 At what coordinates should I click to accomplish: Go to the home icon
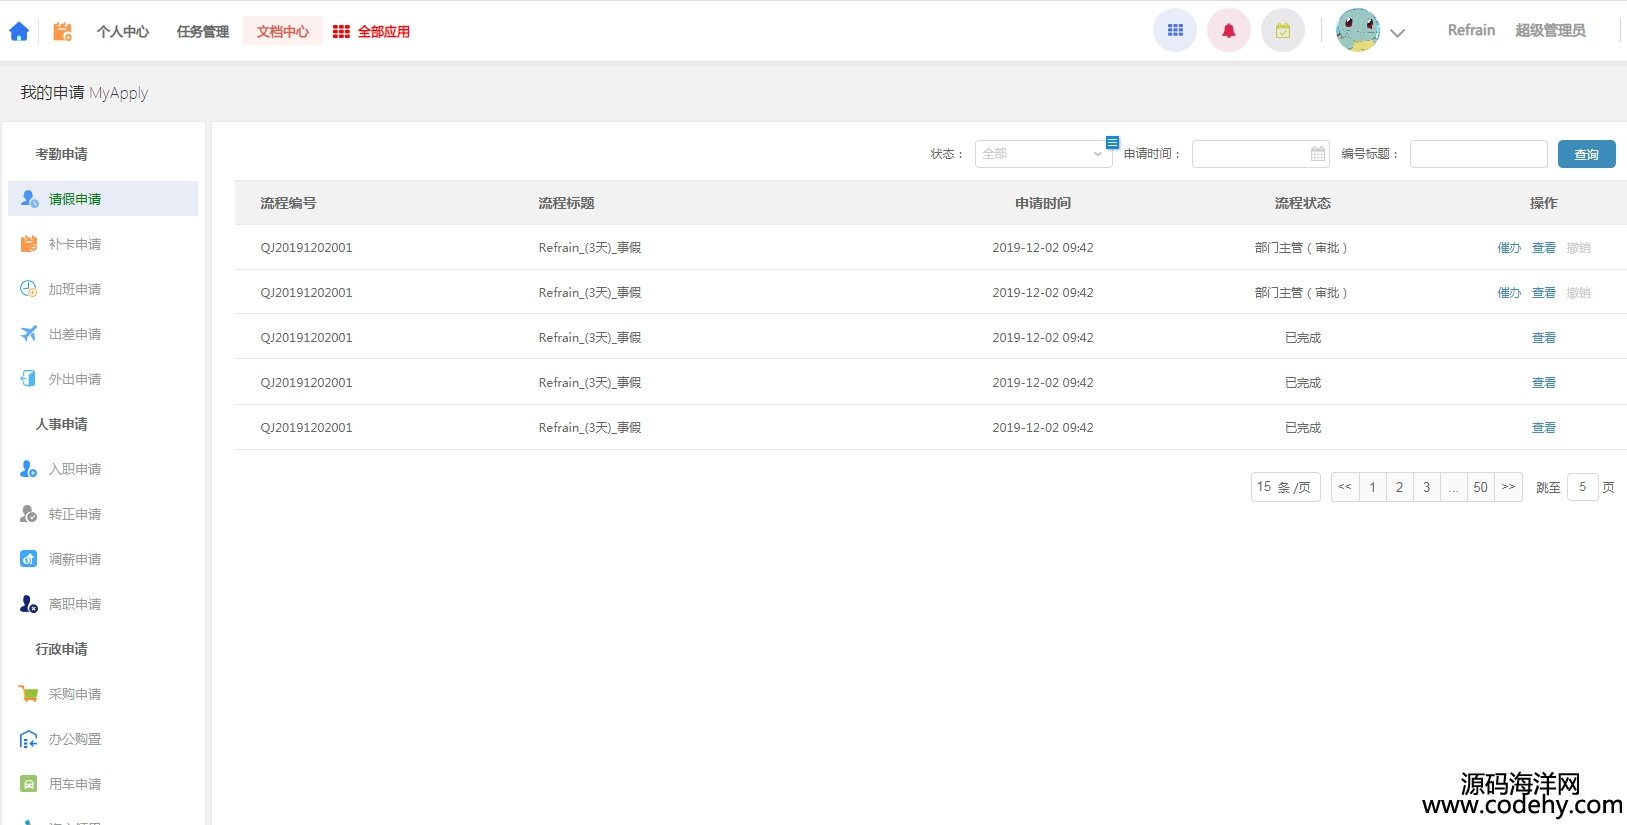tap(19, 31)
